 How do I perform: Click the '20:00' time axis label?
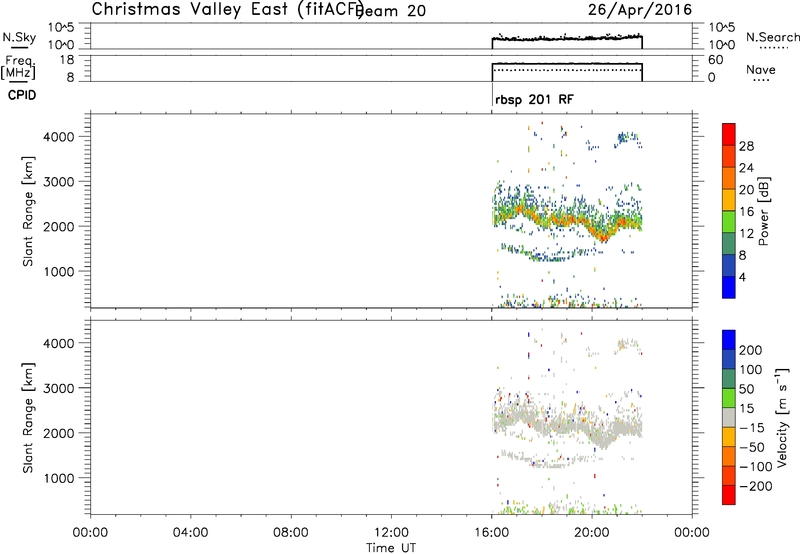click(x=592, y=533)
